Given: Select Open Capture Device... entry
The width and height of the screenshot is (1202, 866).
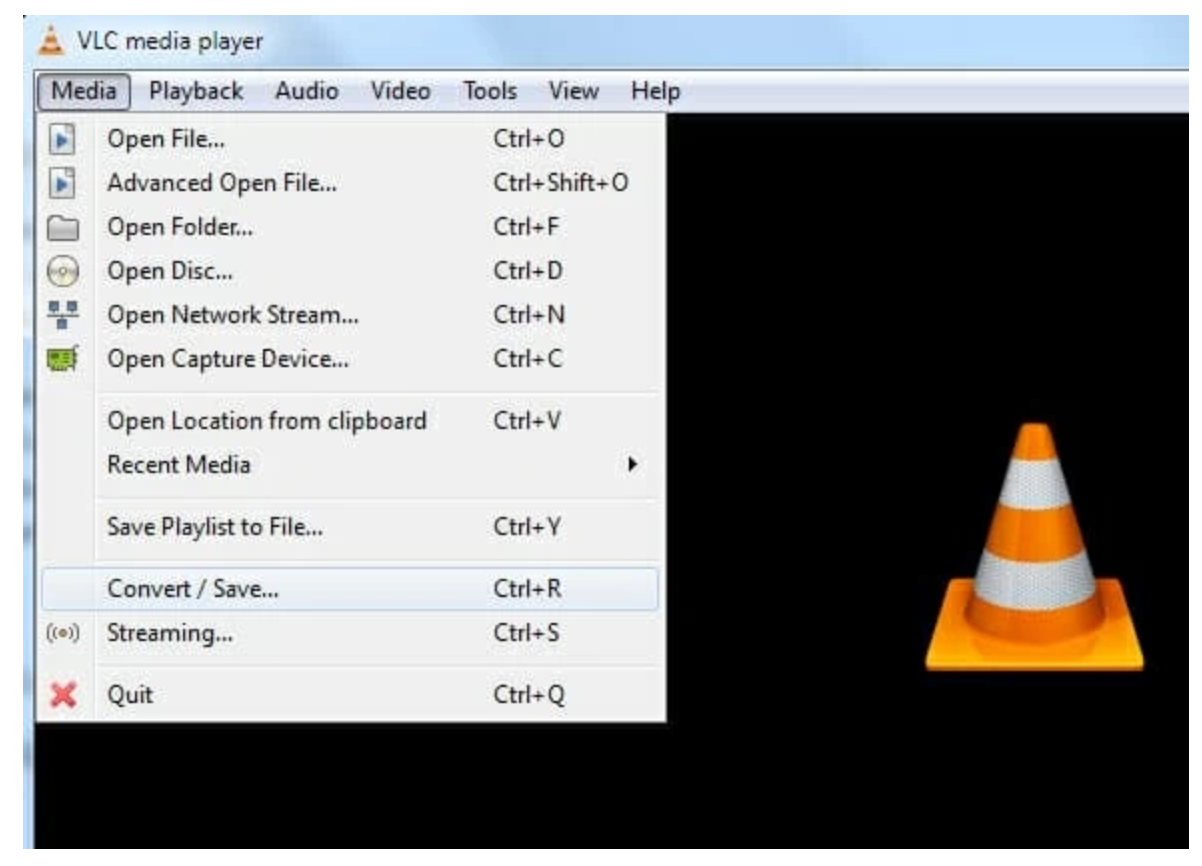Looking at the screenshot, I should coord(350,359).
